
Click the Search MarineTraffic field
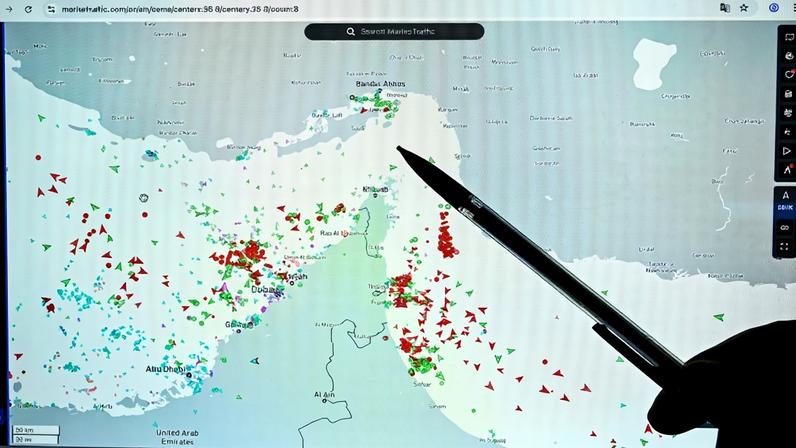point(394,31)
